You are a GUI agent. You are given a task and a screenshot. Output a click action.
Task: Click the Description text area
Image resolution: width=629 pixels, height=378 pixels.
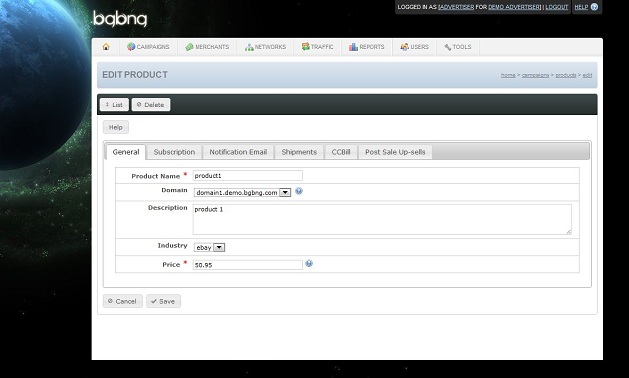coord(382,219)
